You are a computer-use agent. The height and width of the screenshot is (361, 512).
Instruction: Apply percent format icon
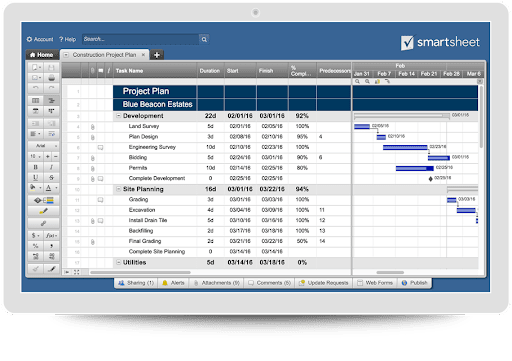[x=35, y=246]
